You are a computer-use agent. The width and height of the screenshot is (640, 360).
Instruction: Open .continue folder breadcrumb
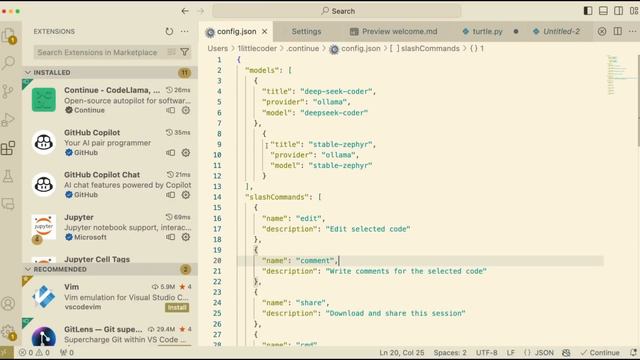(302, 49)
